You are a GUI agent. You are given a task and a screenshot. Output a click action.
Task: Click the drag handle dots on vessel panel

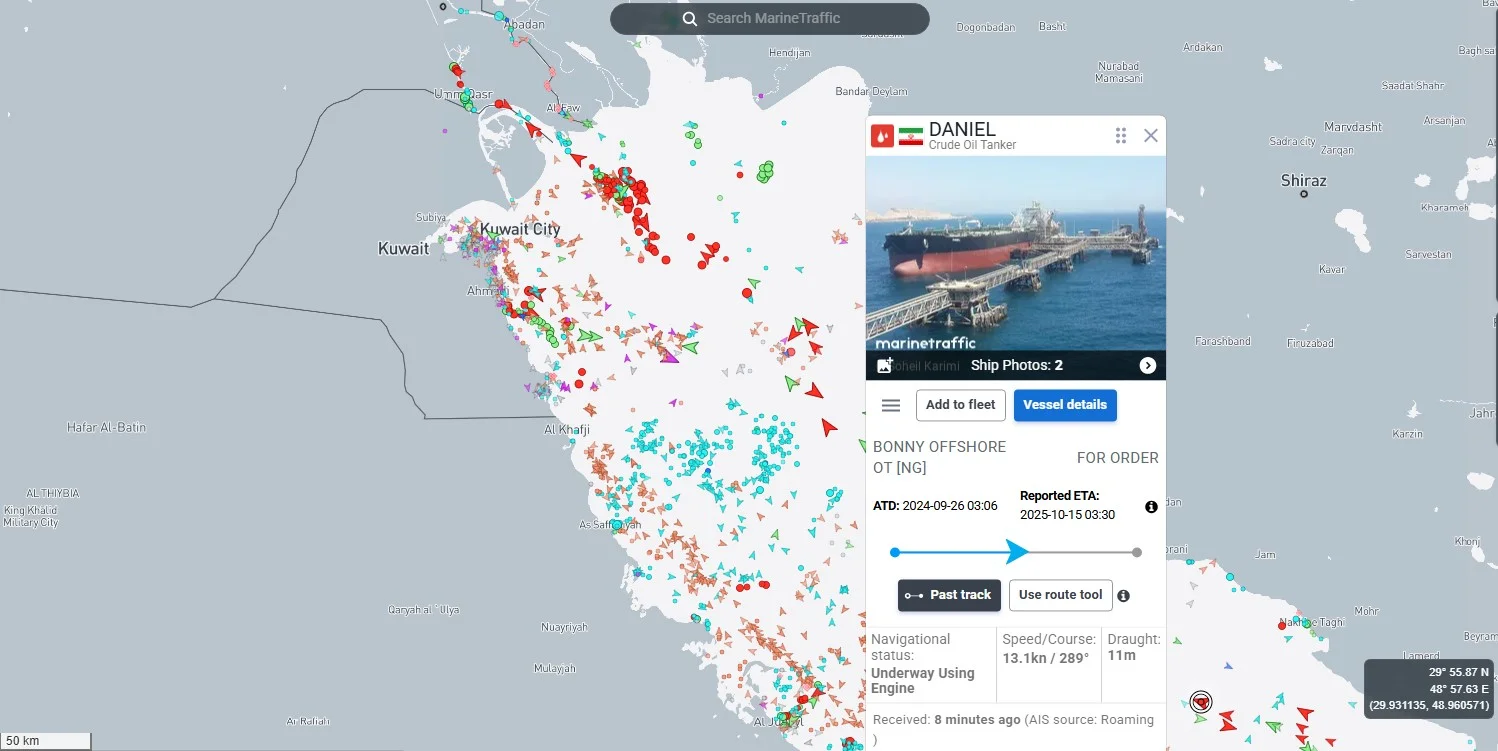pos(1121,136)
